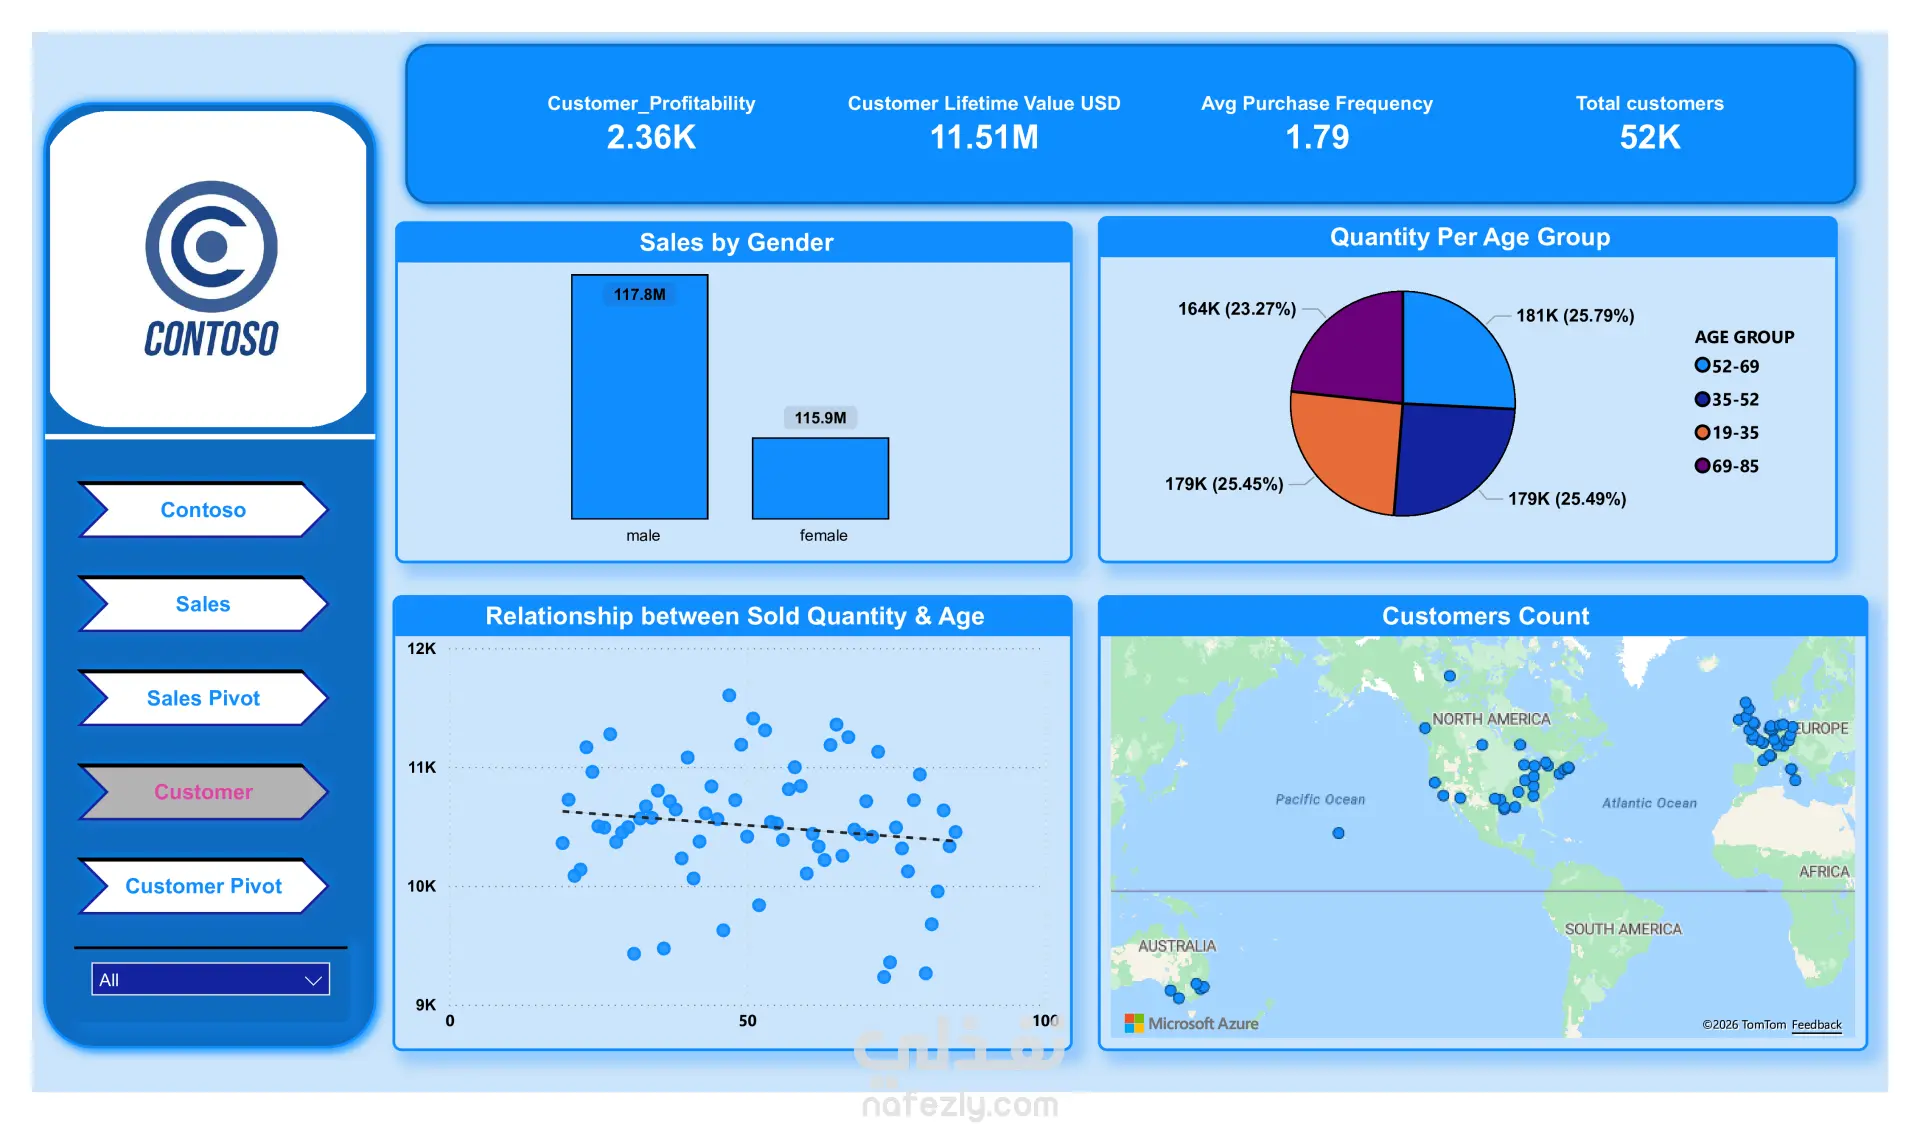1920x1124 pixels.
Task: Expand the slicer using chevron arrow
Action: 313,980
